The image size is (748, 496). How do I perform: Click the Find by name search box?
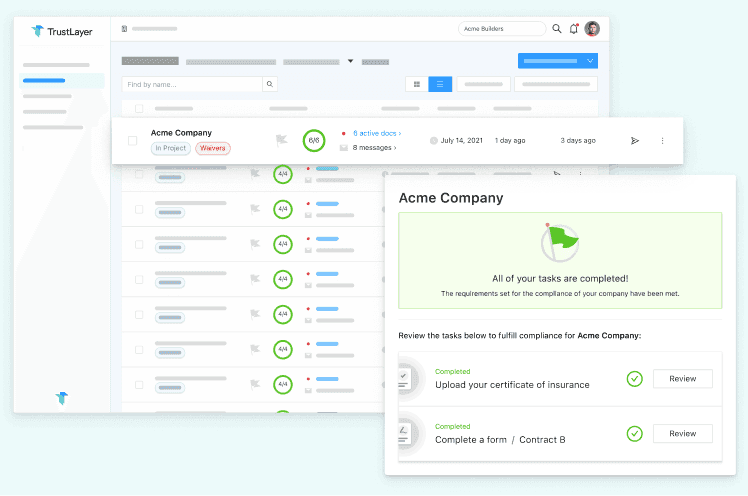pos(192,84)
